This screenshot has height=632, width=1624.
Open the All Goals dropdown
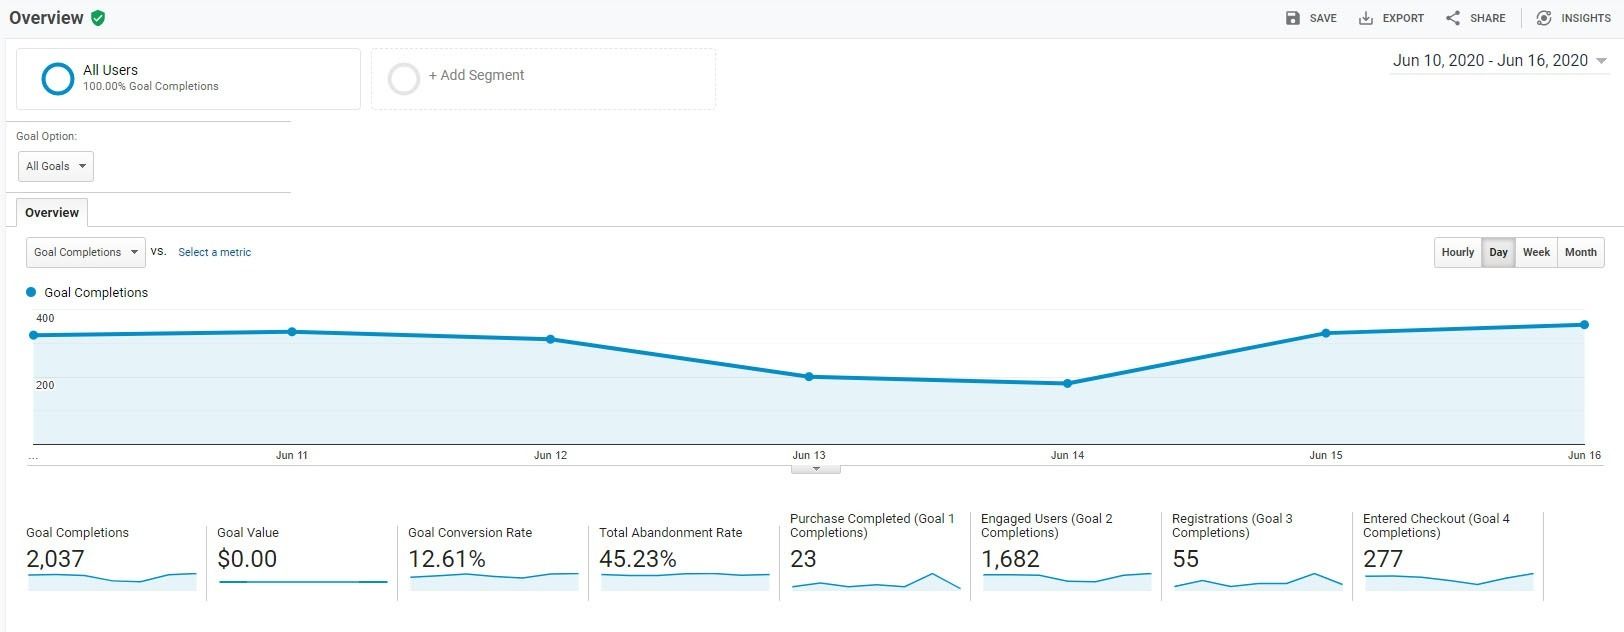pos(55,166)
